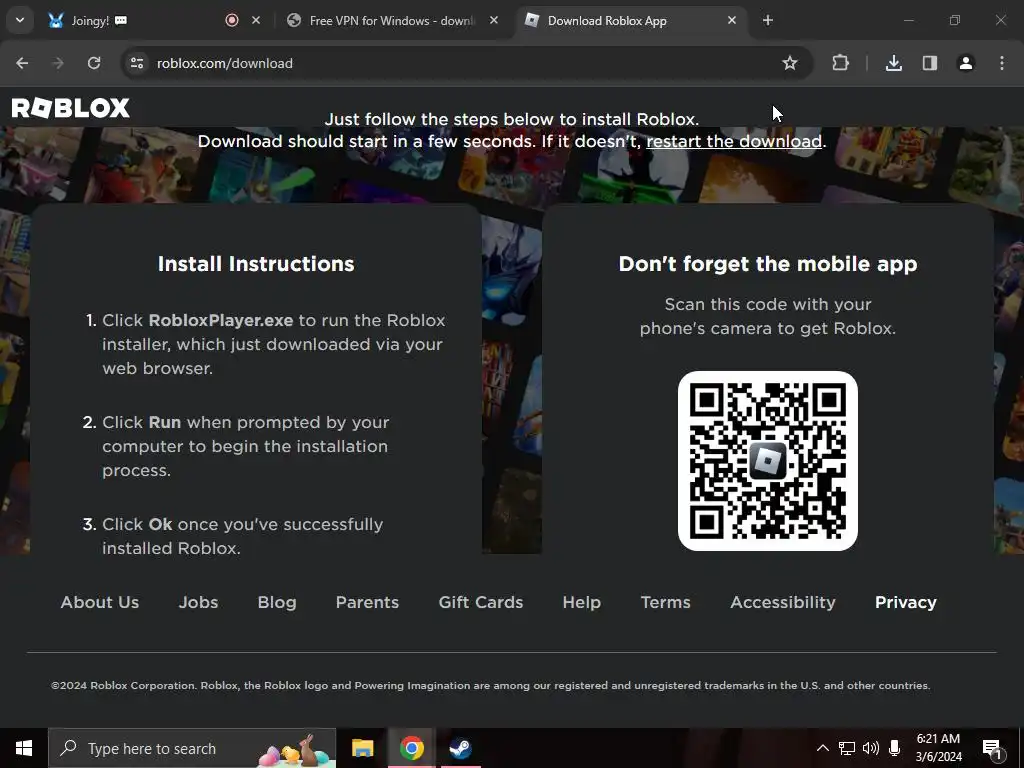The height and width of the screenshot is (768, 1024).
Task: Click the Type here to search box
Action: (193, 748)
